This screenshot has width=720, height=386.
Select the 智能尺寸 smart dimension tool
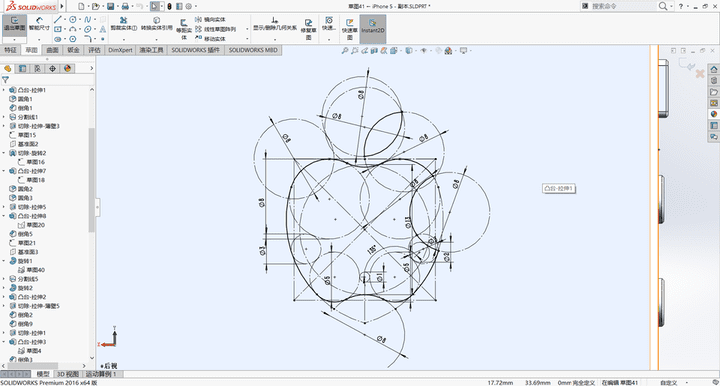(x=39, y=24)
